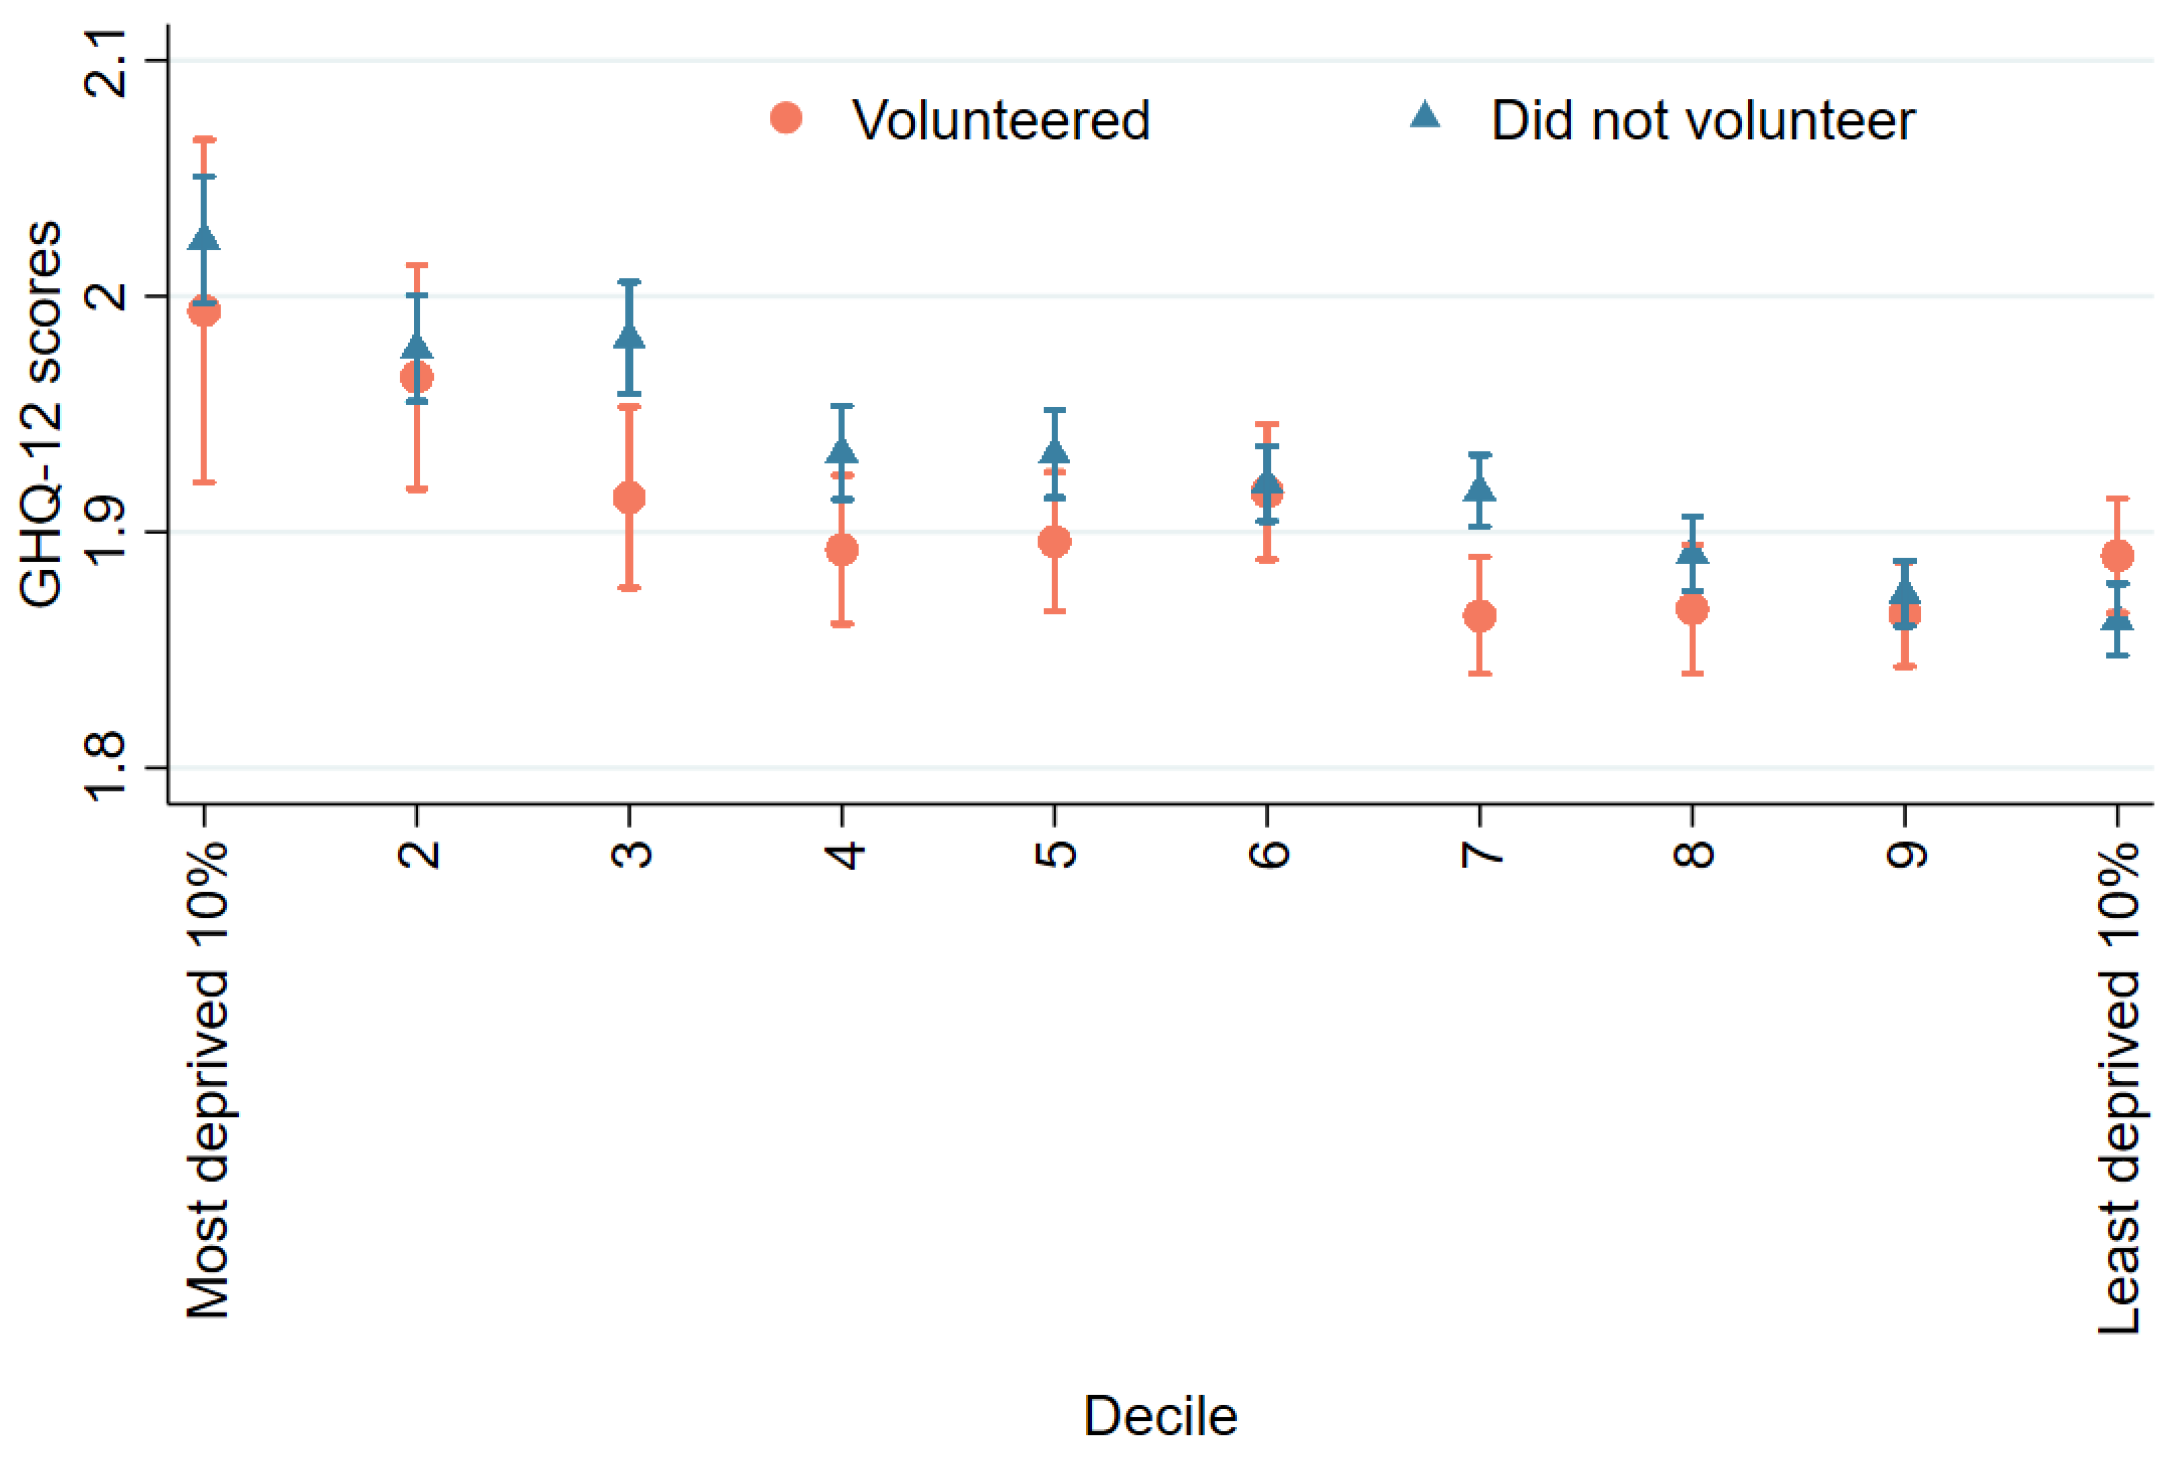Image resolution: width=2175 pixels, height=1462 pixels.
Task: Click the non-volunteer triangle at most deprived decile
Action: pyautogui.click(x=204, y=238)
